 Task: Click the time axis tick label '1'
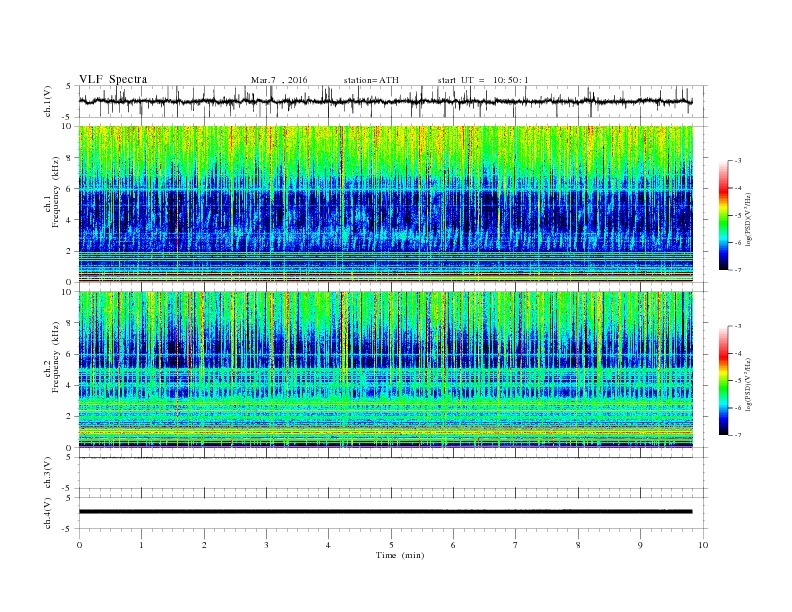click(x=141, y=545)
